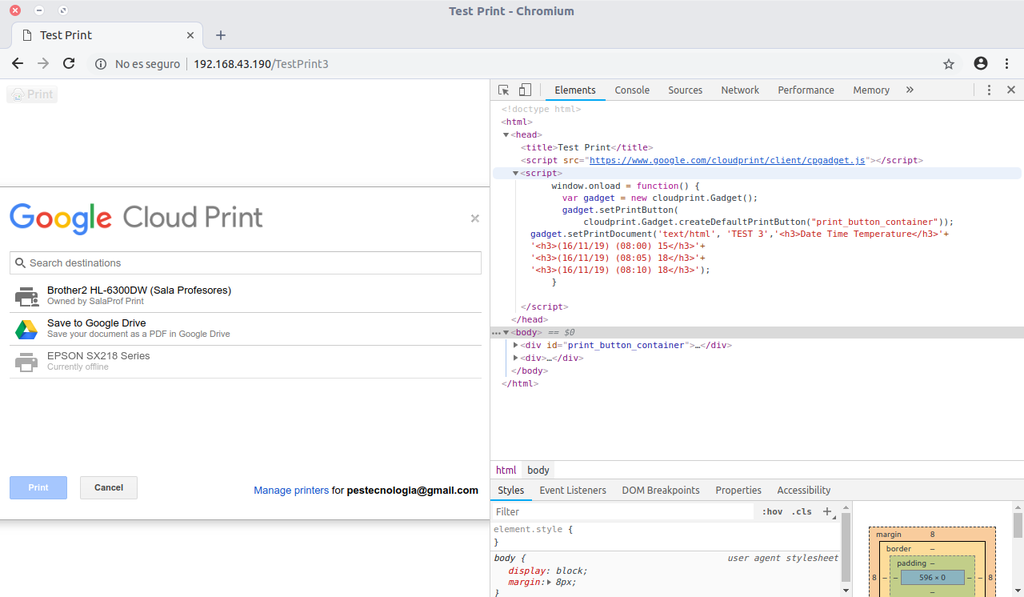Click the Save to Google Drive label
Screen dimensions: 1024x597
click(x=96, y=323)
